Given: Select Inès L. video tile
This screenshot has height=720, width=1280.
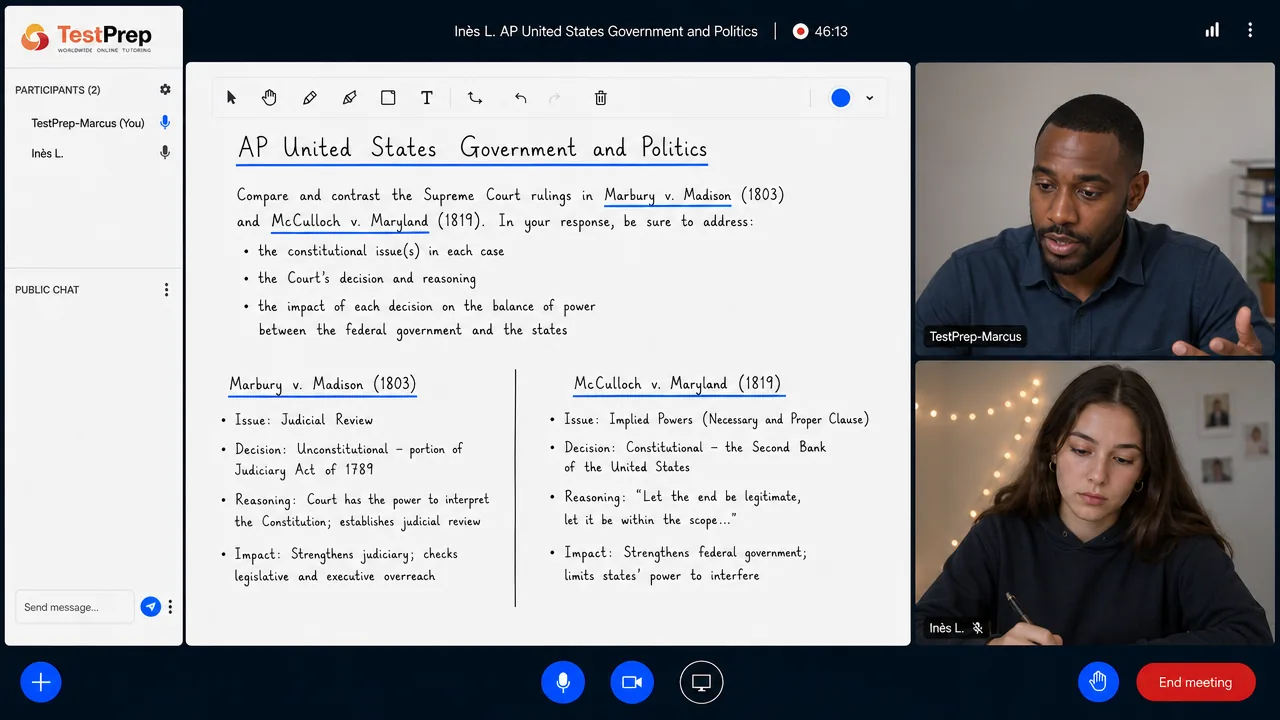Looking at the screenshot, I should pos(1095,503).
